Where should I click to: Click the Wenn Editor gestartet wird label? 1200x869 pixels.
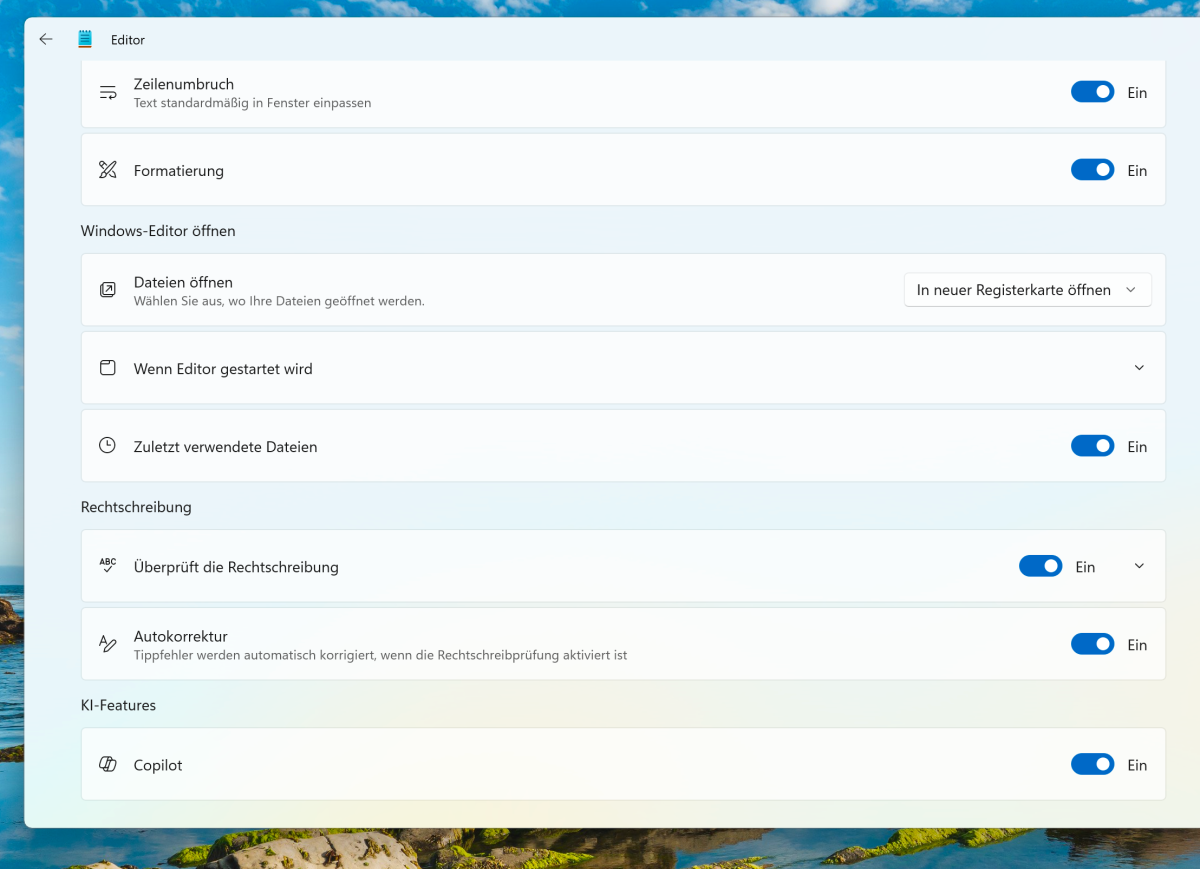223,369
